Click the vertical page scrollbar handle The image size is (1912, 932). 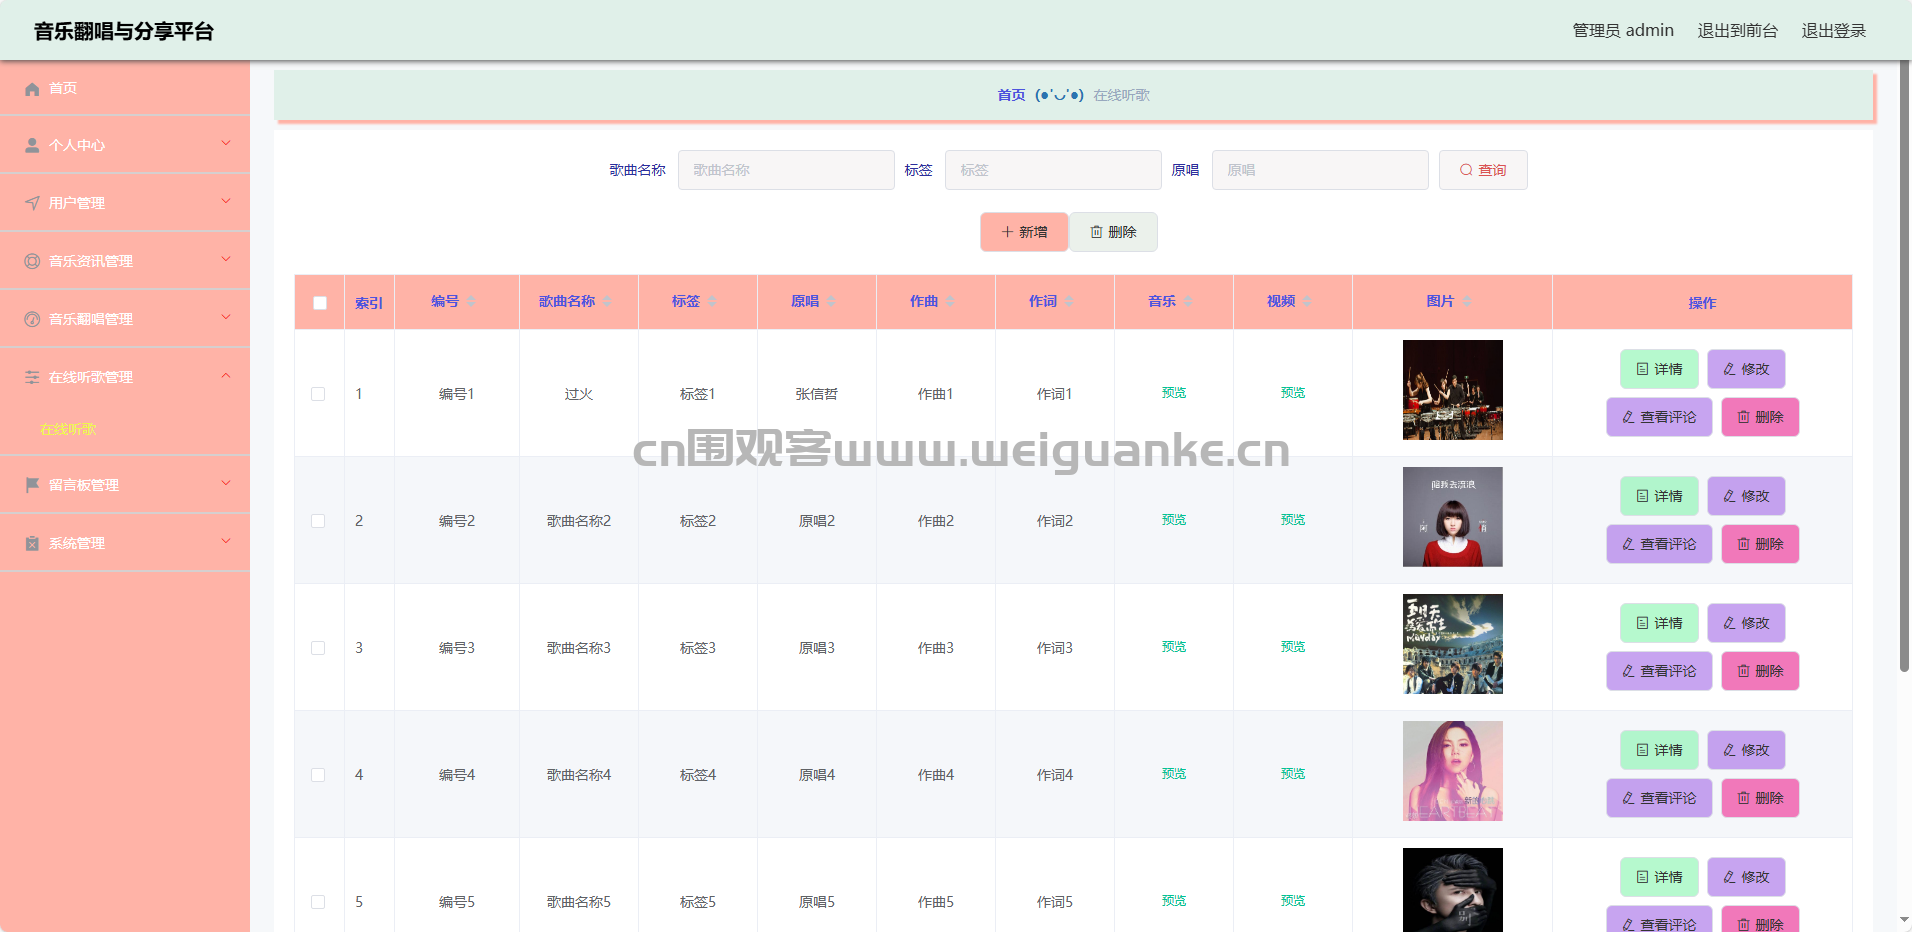(x=1904, y=366)
